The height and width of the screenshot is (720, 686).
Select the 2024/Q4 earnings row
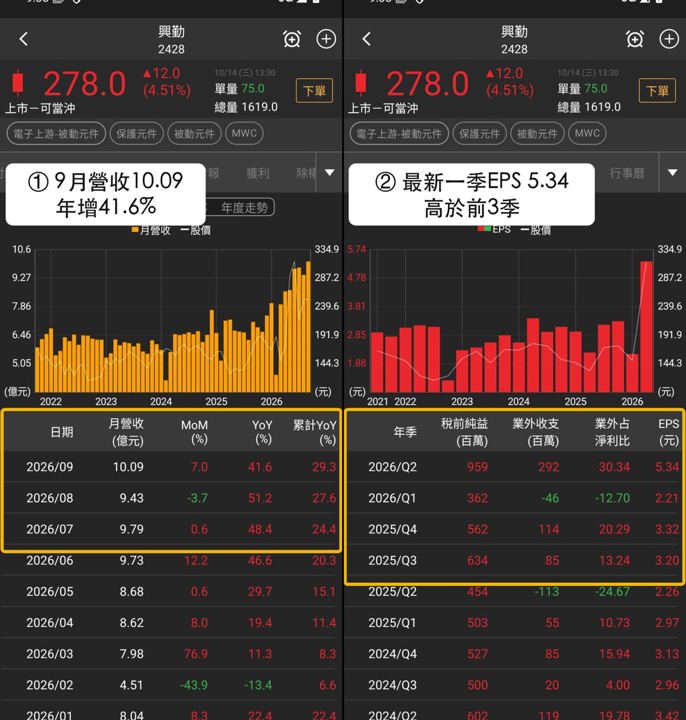click(x=514, y=654)
